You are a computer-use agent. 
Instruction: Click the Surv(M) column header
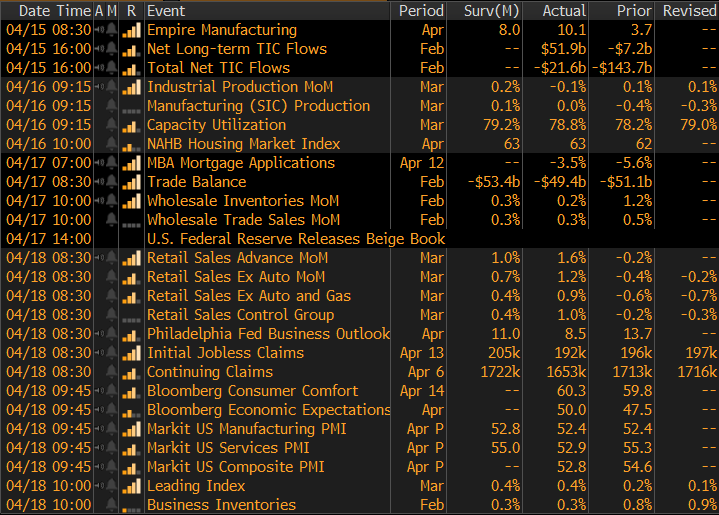[x=491, y=10]
